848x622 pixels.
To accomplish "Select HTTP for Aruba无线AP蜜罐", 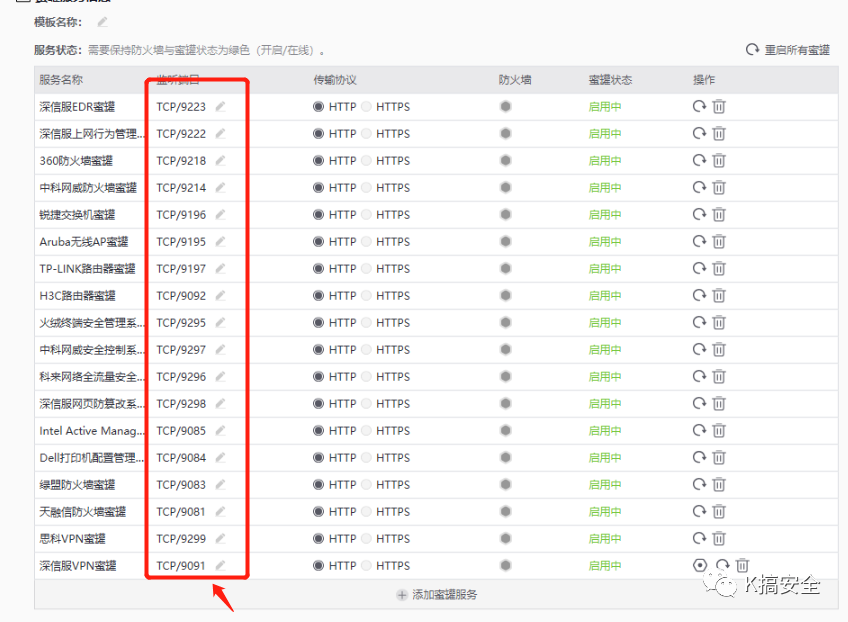I will tap(319, 242).
